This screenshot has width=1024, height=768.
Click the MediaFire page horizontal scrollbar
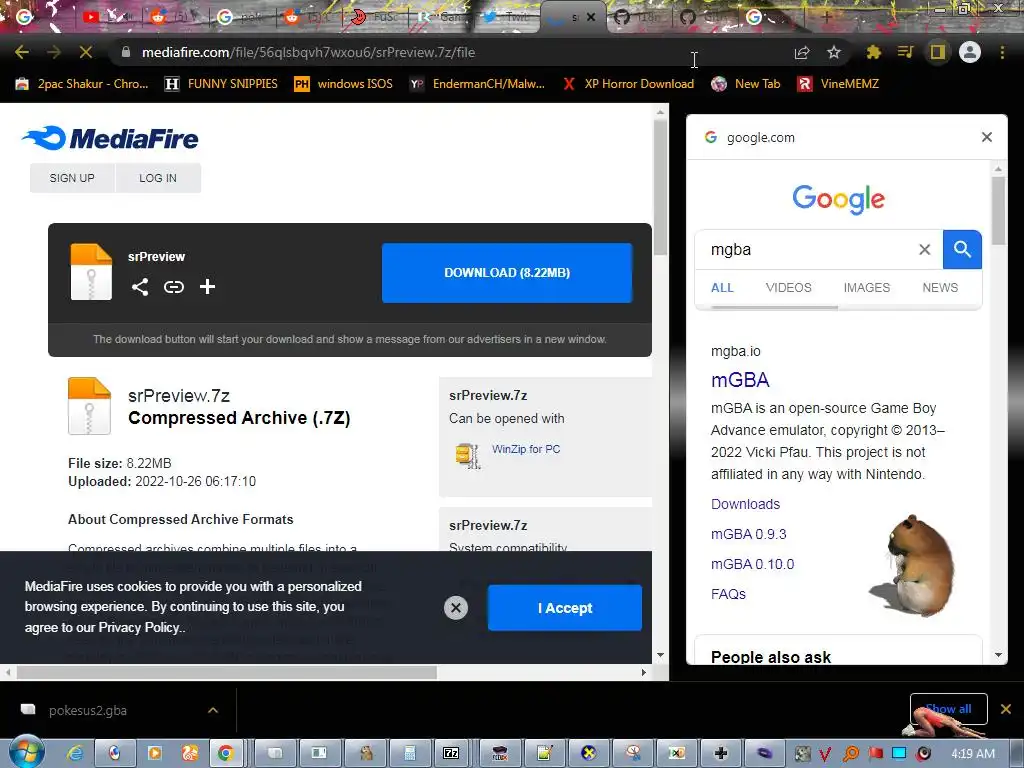point(227,672)
